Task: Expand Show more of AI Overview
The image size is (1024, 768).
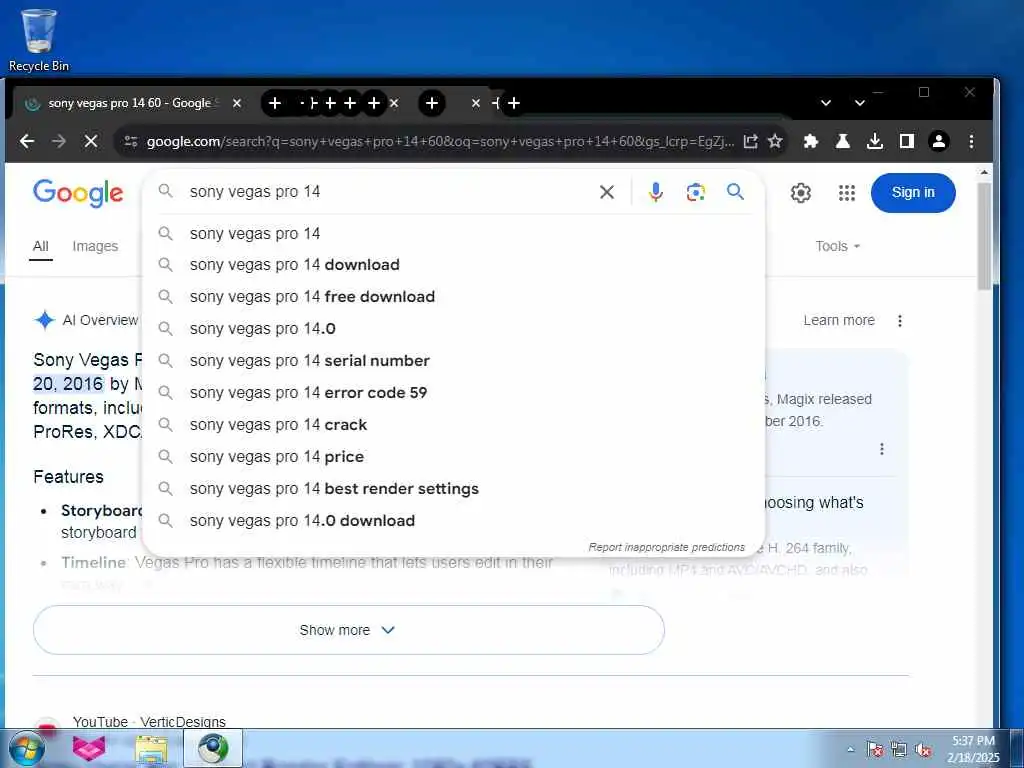Action: click(349, 630)
